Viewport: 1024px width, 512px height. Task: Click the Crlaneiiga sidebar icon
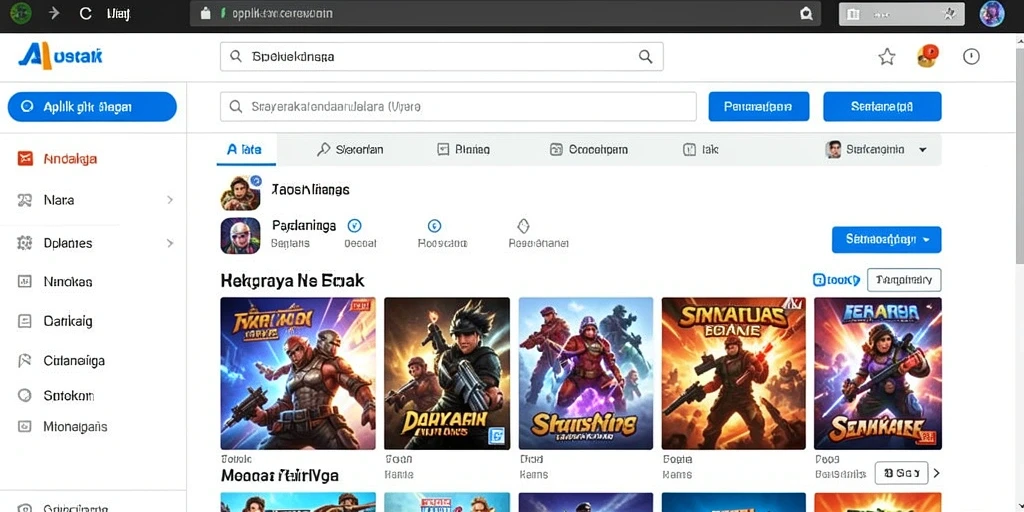25,360
